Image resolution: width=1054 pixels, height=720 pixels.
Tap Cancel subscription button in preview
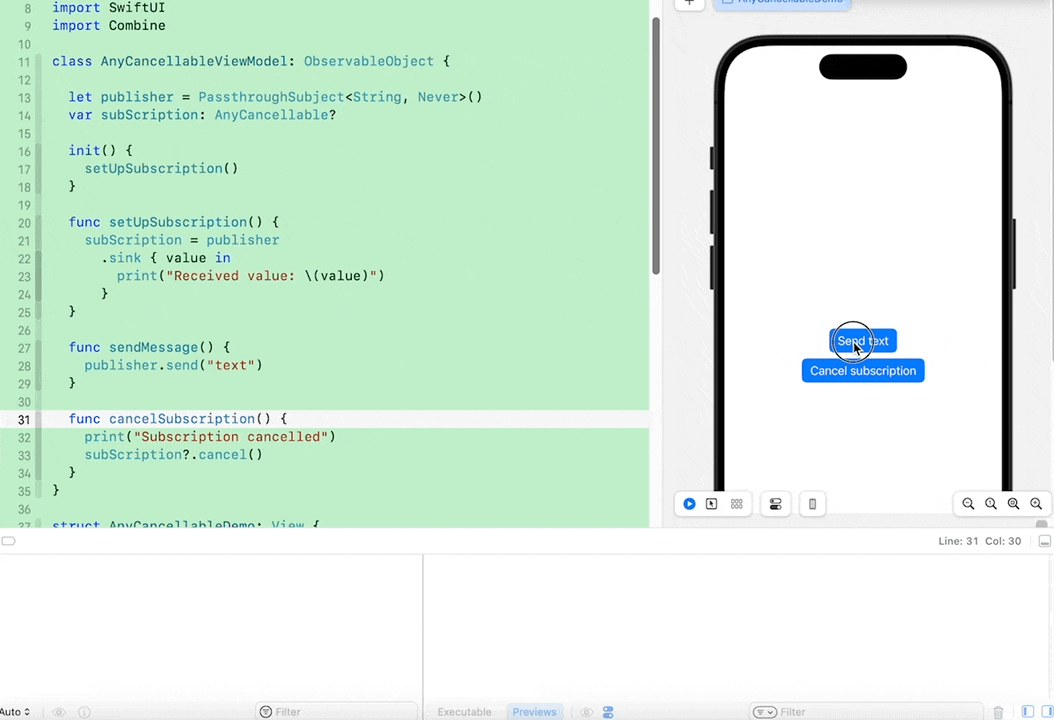(x=863, y=370)
